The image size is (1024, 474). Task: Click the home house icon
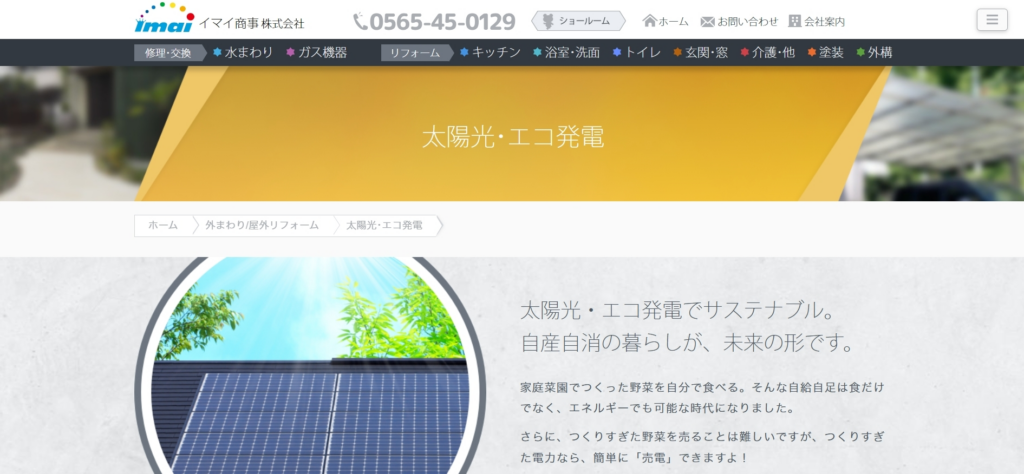click(649, 21)
